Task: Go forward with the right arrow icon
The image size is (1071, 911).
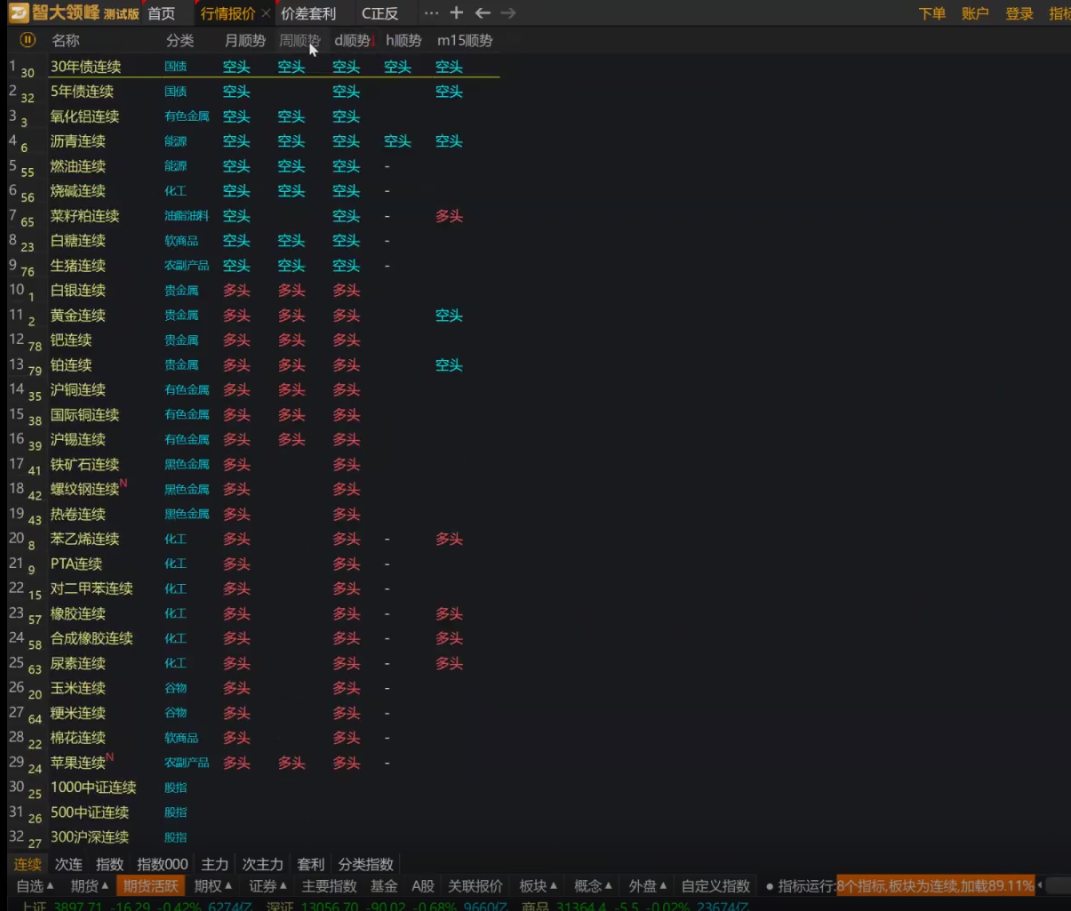Action: [508, 13]
